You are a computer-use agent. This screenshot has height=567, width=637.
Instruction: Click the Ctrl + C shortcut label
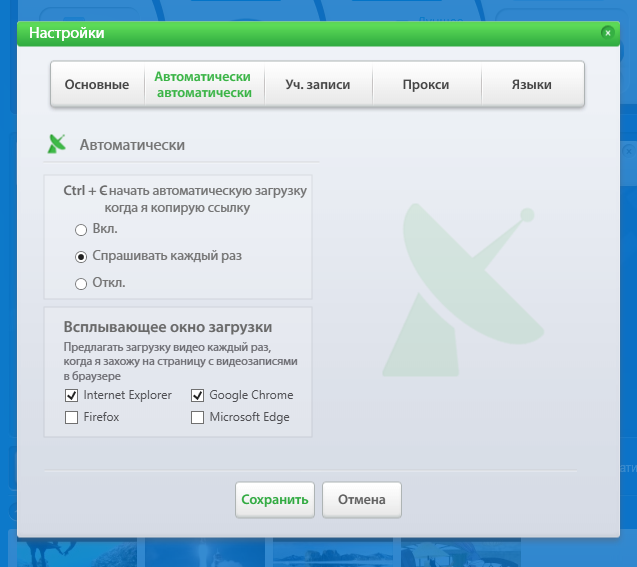pos(84,190)
